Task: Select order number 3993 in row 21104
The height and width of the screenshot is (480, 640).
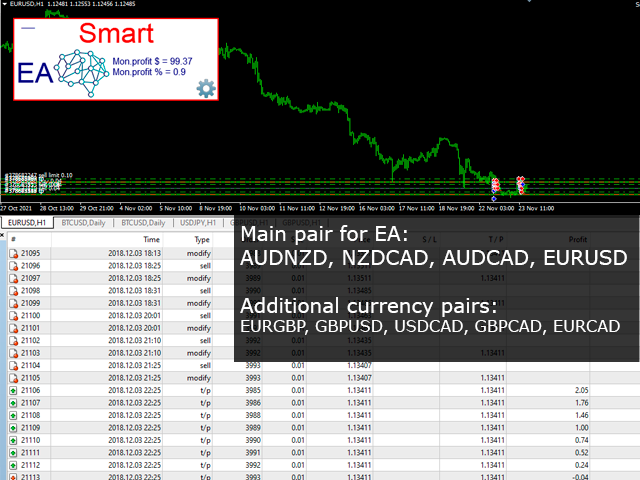Action: click(253, 365)
